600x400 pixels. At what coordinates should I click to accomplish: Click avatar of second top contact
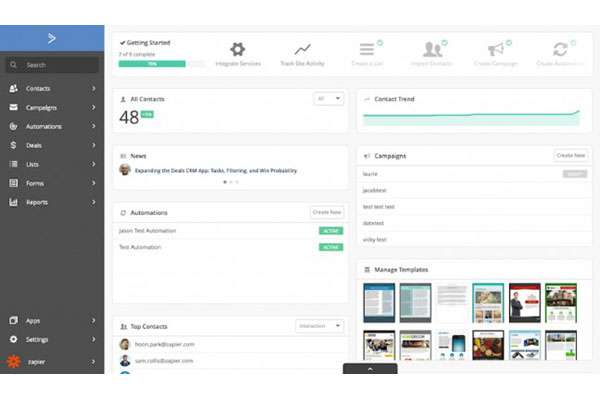coord(125,361)
